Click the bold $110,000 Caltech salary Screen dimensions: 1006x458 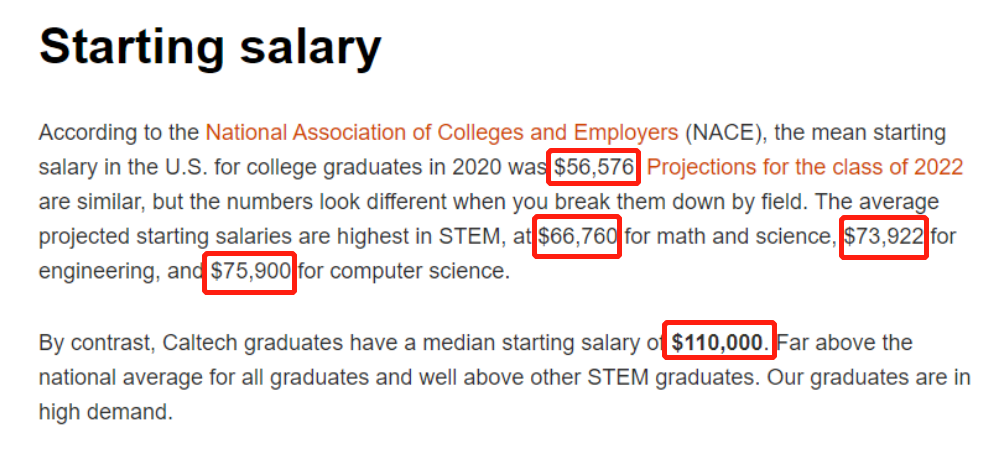(x=717, y=343)
